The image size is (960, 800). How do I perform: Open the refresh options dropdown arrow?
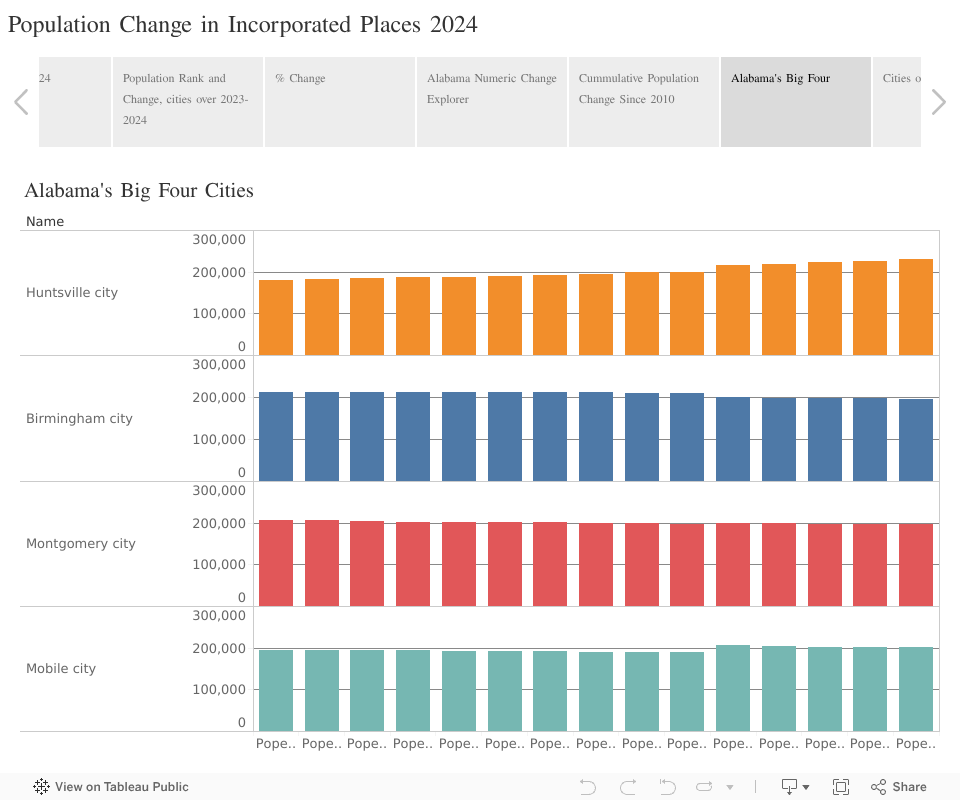[x=730, y=787]
